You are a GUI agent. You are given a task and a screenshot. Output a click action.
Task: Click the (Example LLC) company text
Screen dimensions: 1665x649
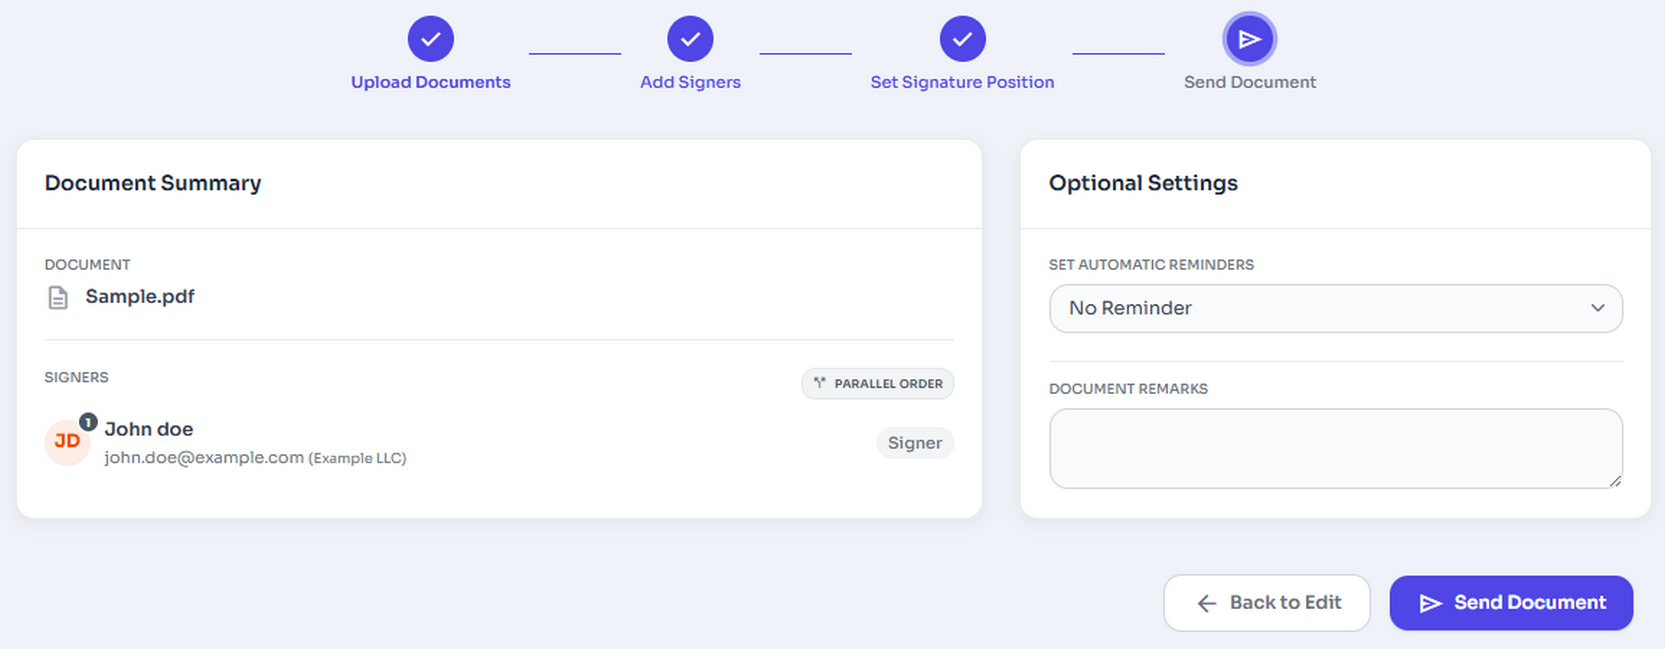pos(358,458)
